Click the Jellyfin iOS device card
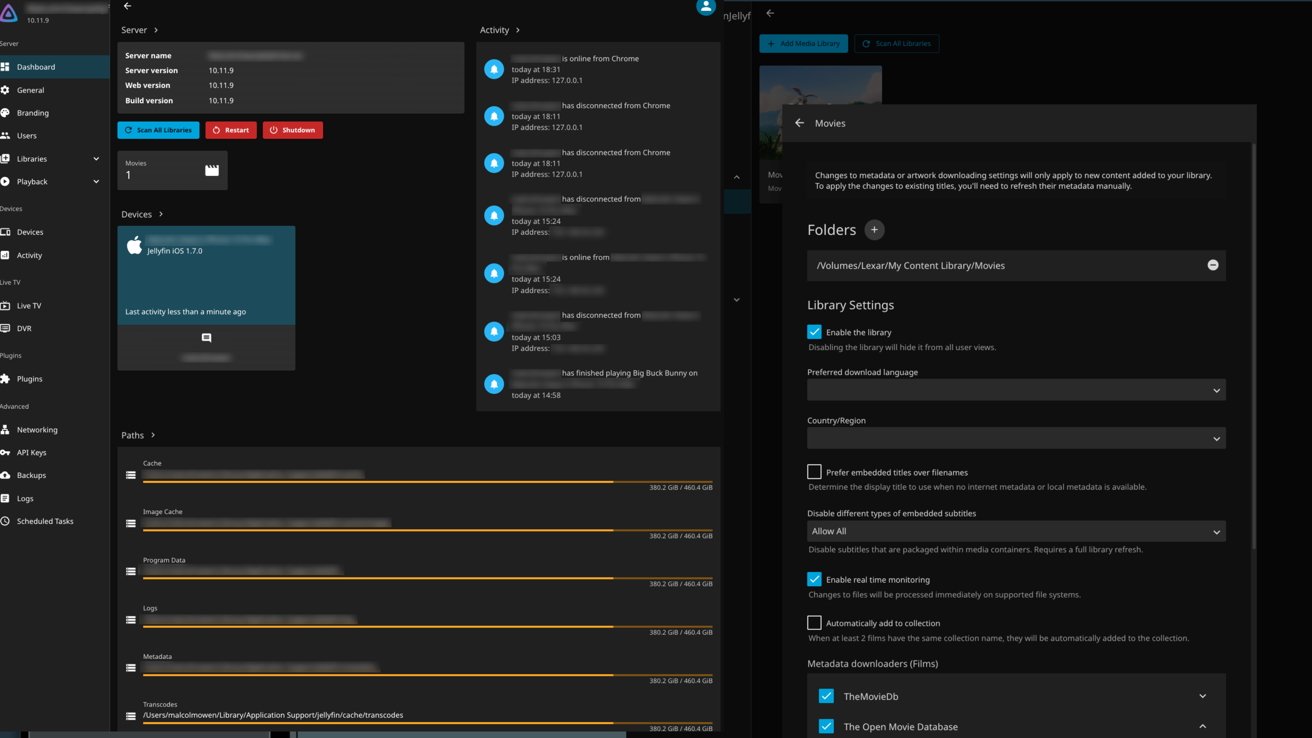 (206, 275)
